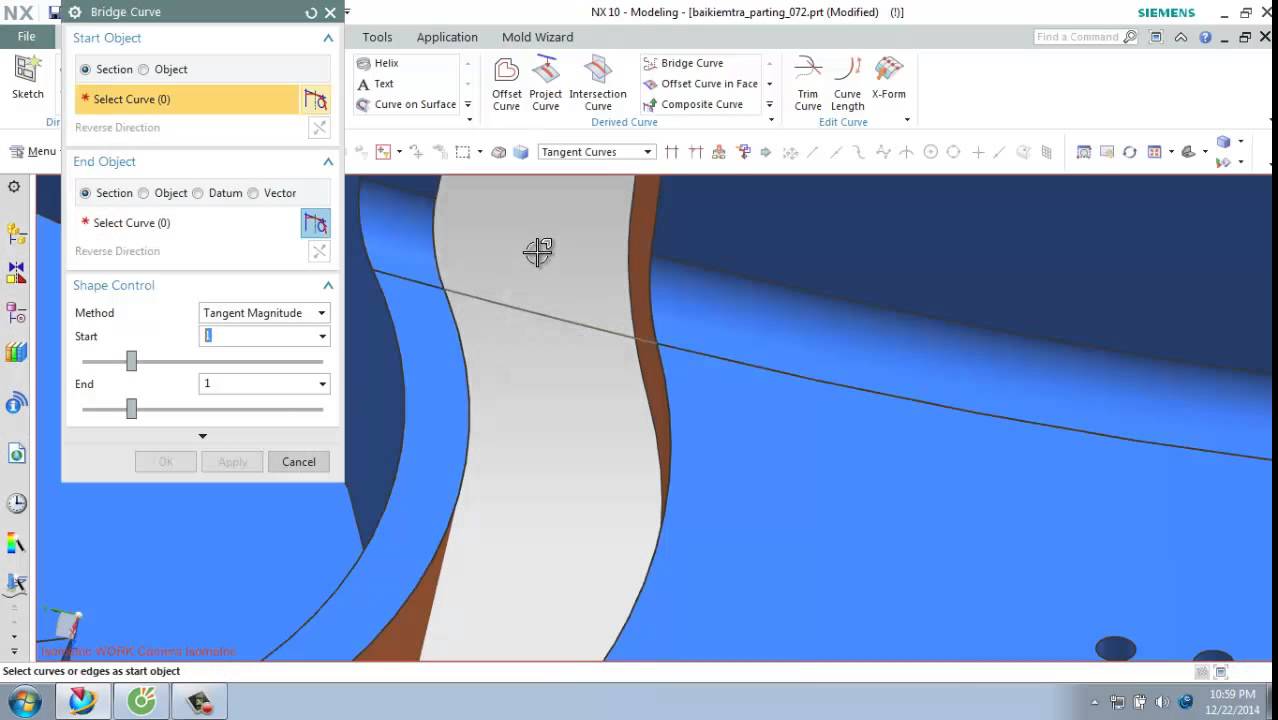1278x720 pixels.
Task: Open the Reuse Library sidebar tab
Action: click(15, 352)
